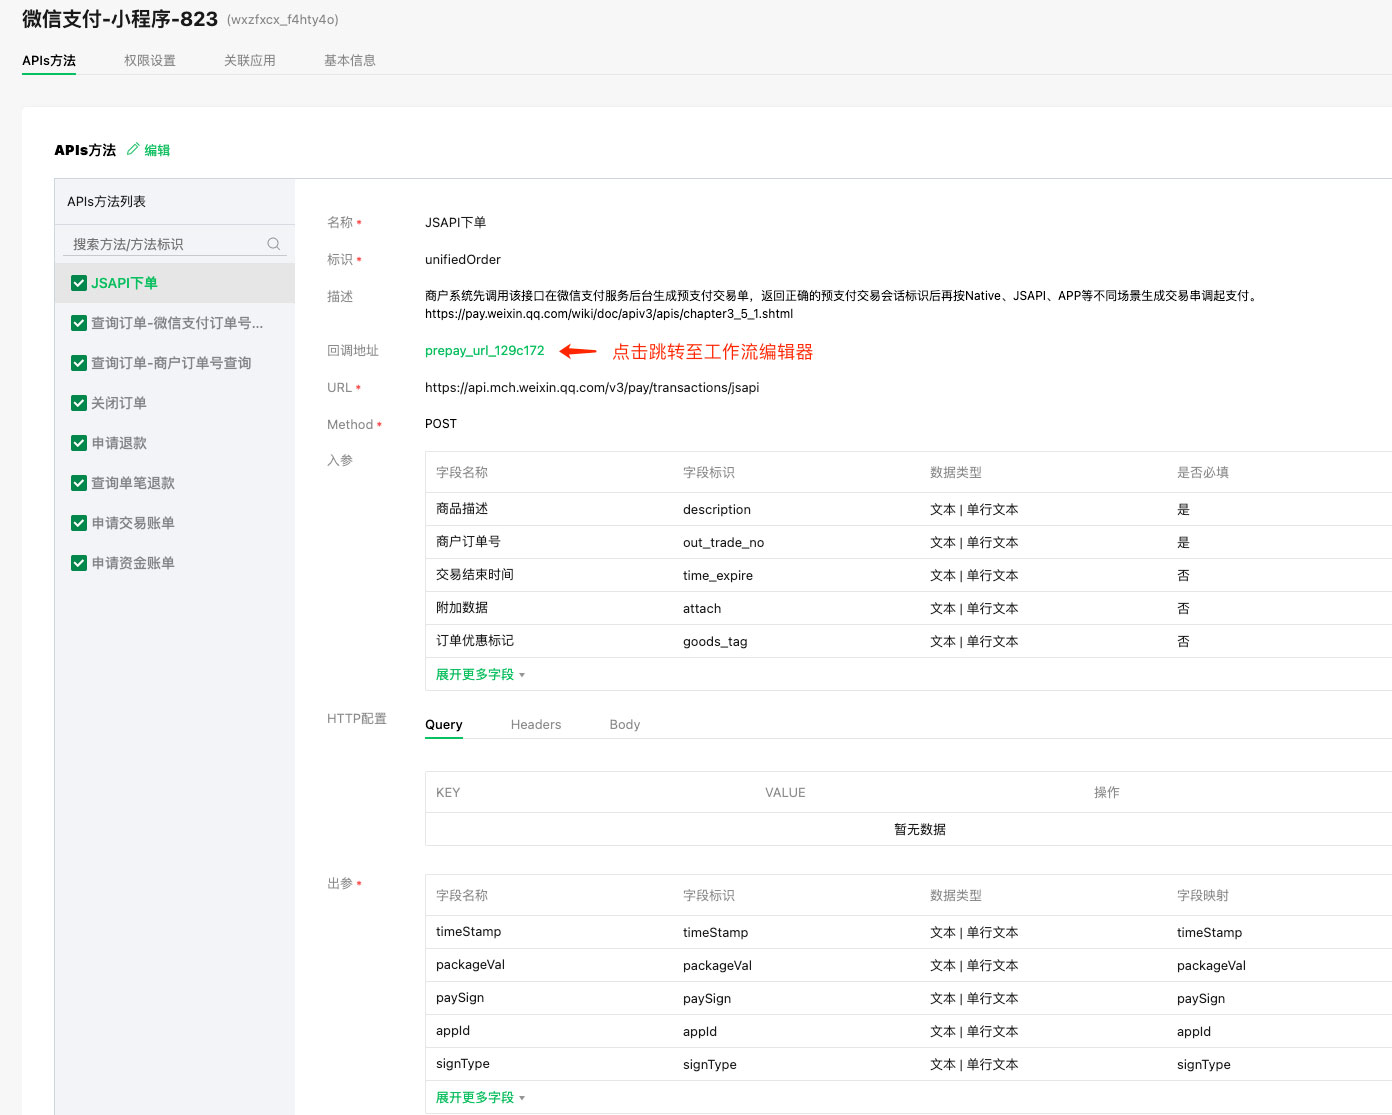Select 查询单笔退款 method in the list
This screenshot has height=1115, width=1392.
click(x=133, y=483)
